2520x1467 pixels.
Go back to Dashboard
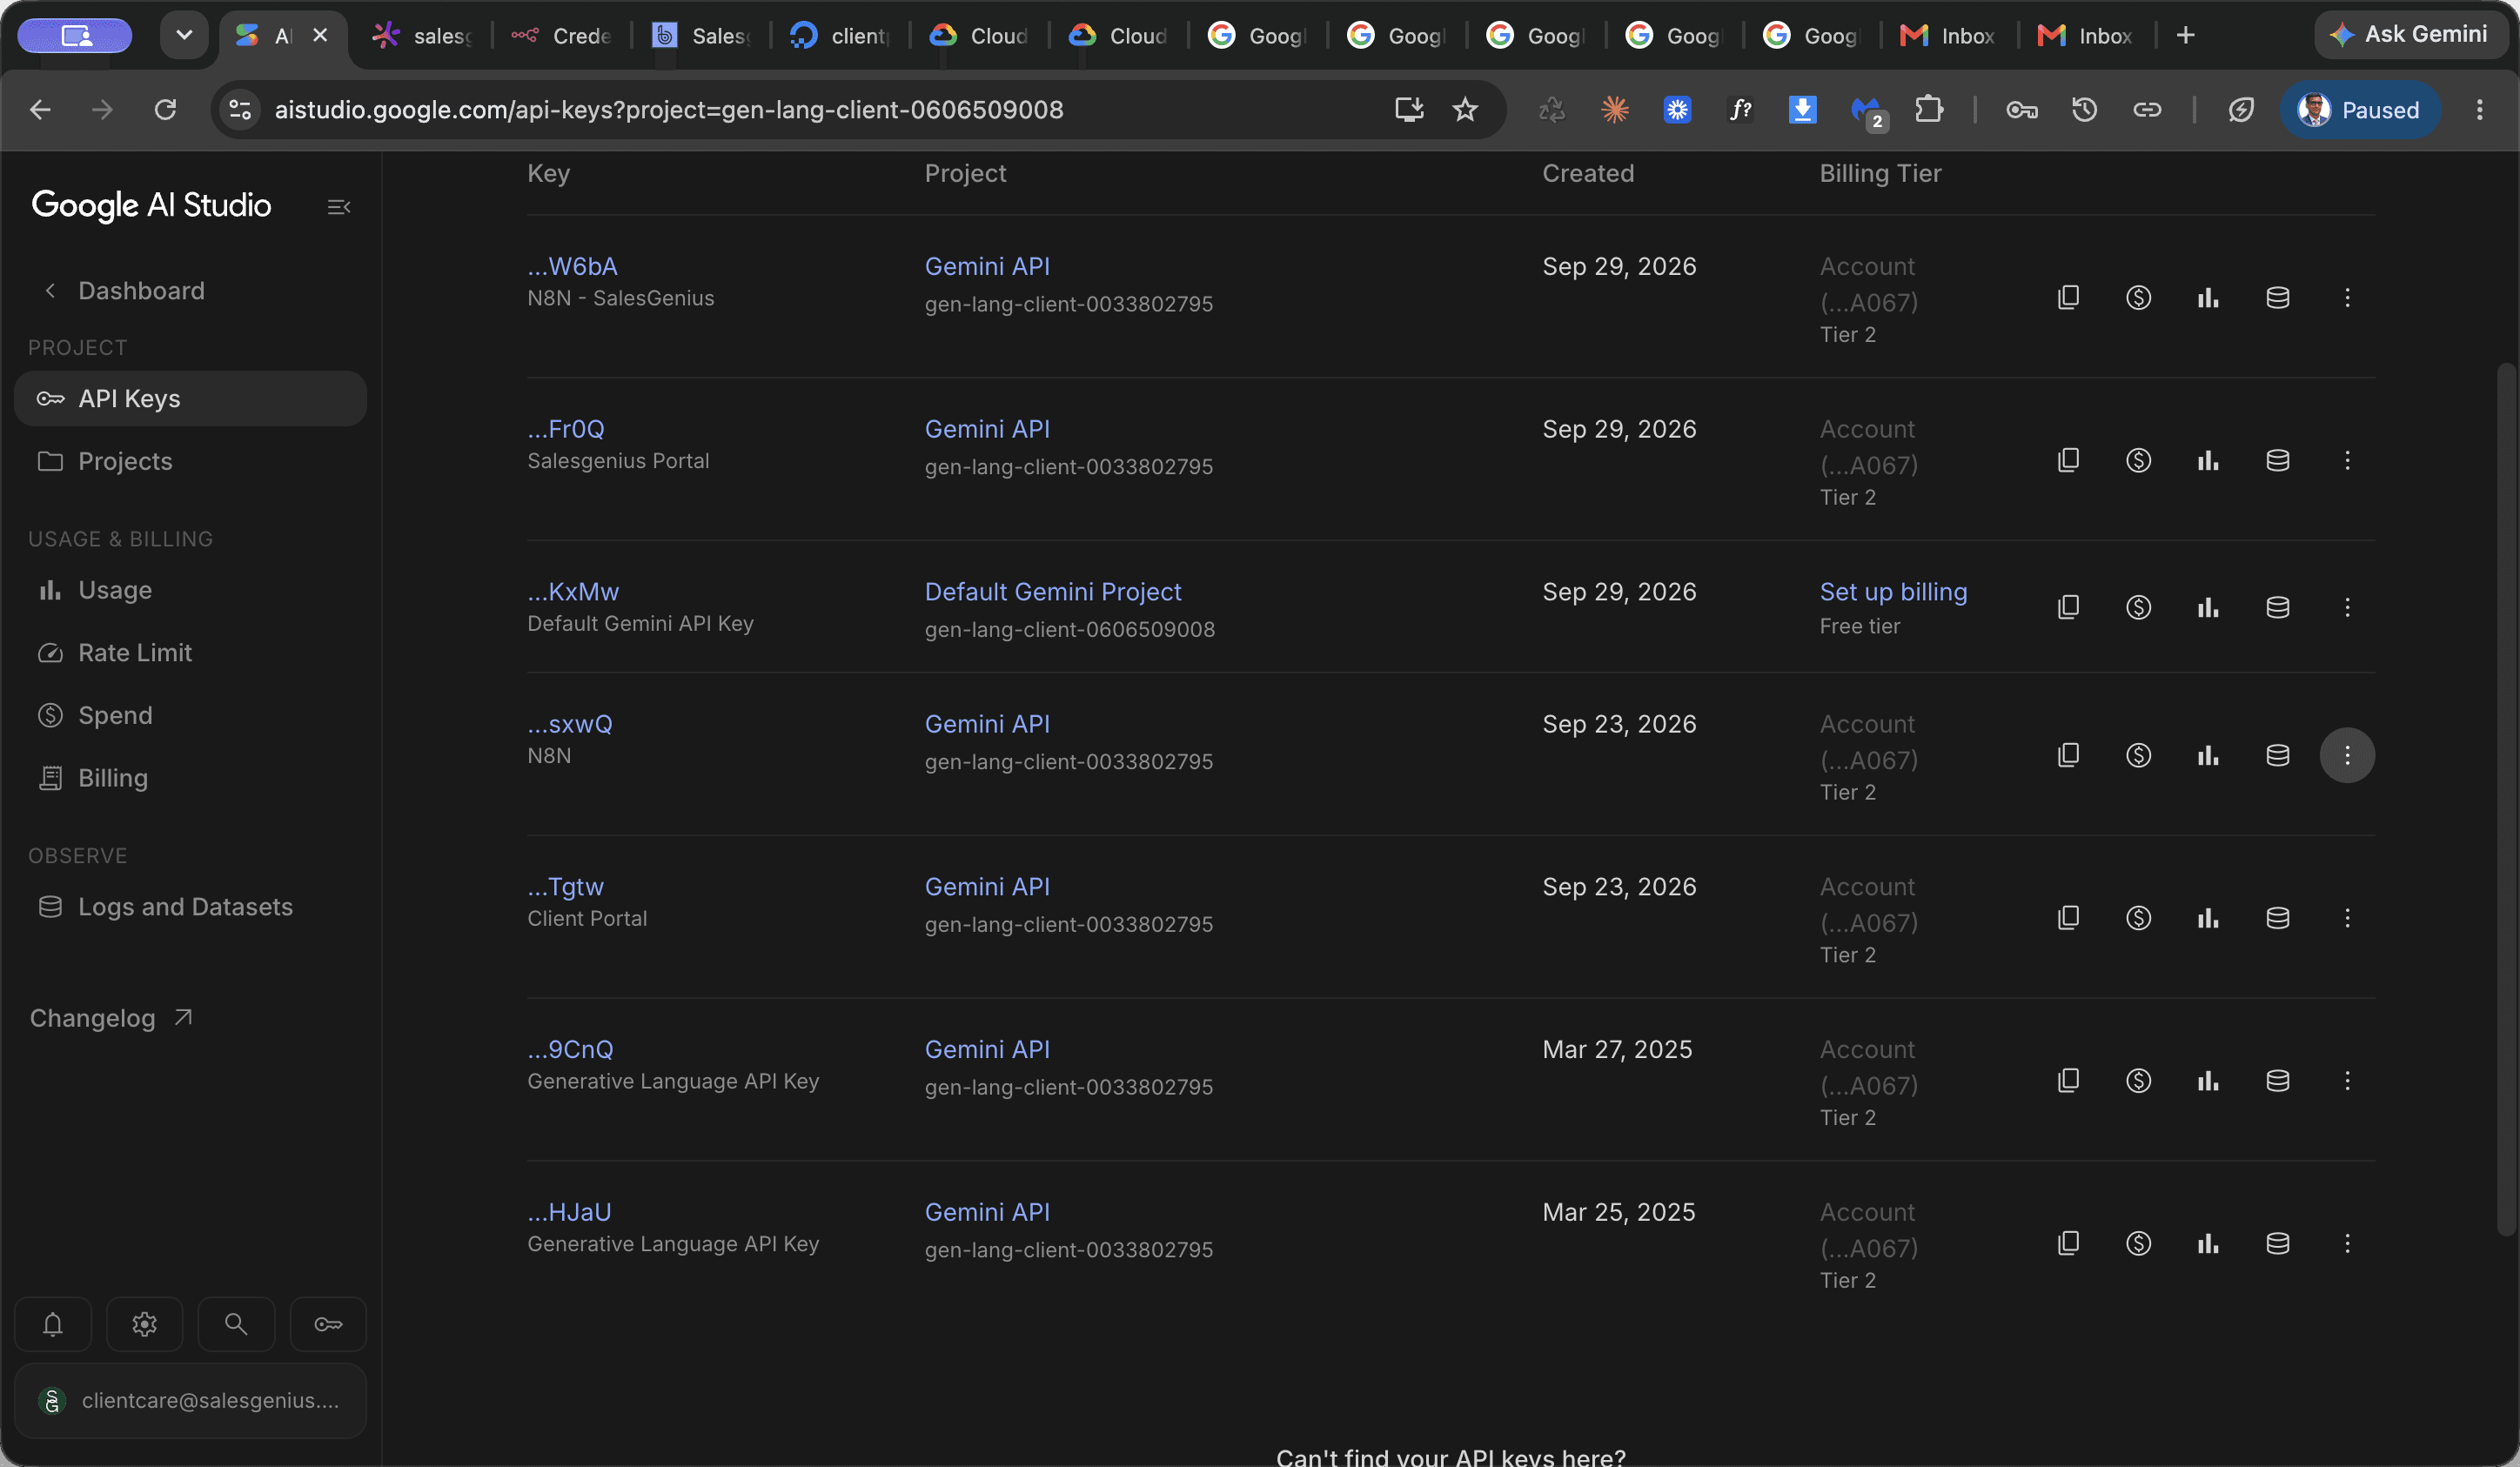pyautogui.click(x=124, y=291)
